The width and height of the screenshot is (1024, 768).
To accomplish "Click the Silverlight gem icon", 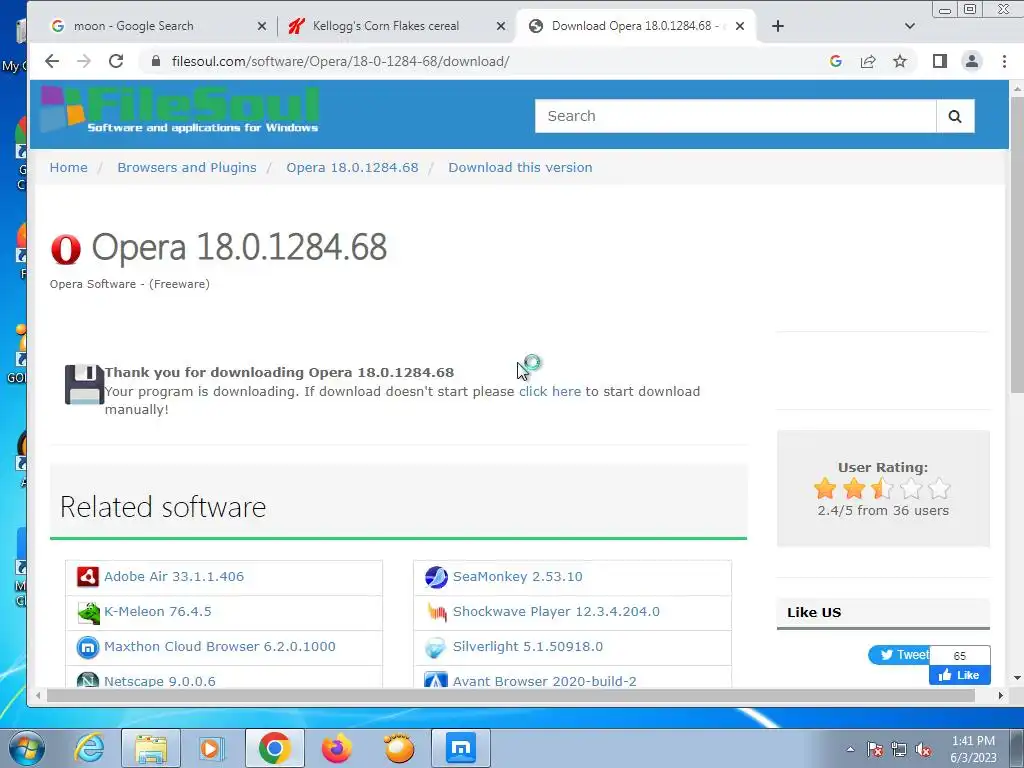I will click(436, 647).
